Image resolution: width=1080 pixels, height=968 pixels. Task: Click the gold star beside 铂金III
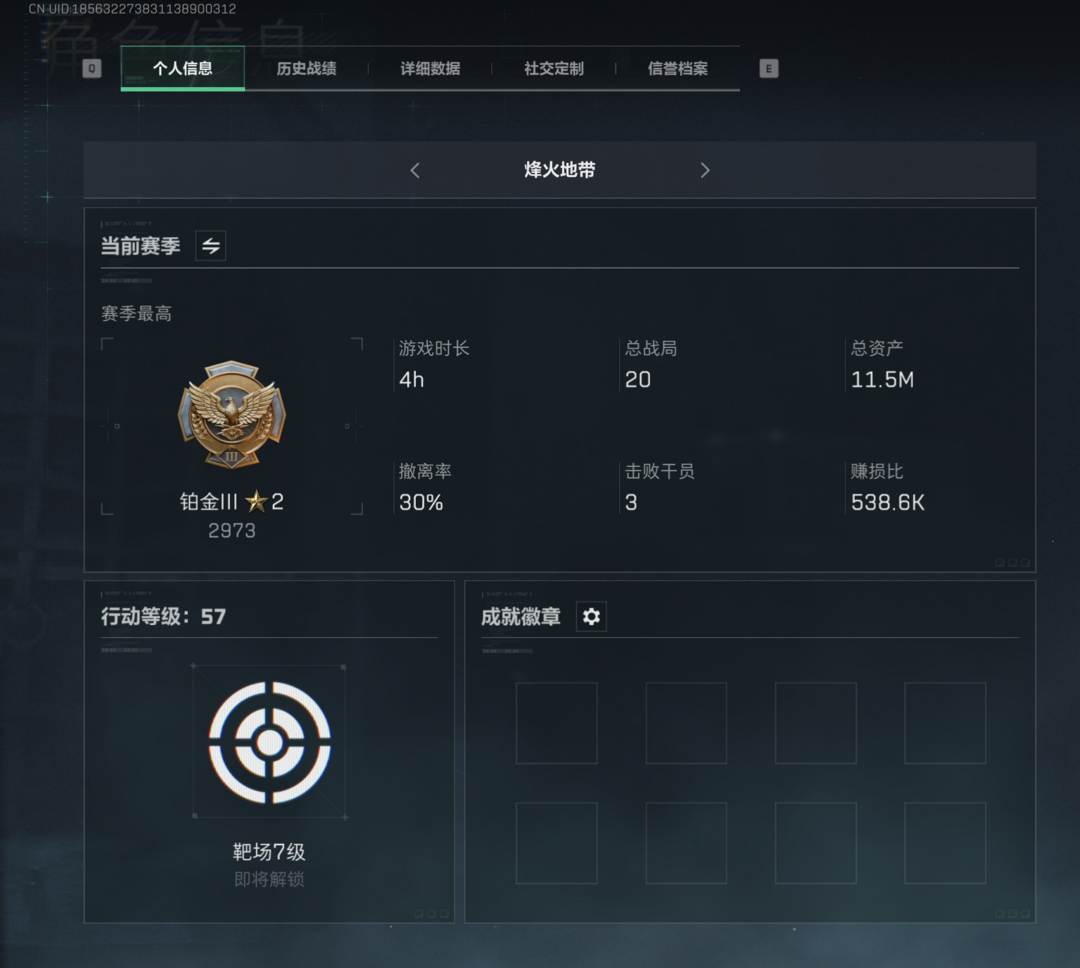256,501
